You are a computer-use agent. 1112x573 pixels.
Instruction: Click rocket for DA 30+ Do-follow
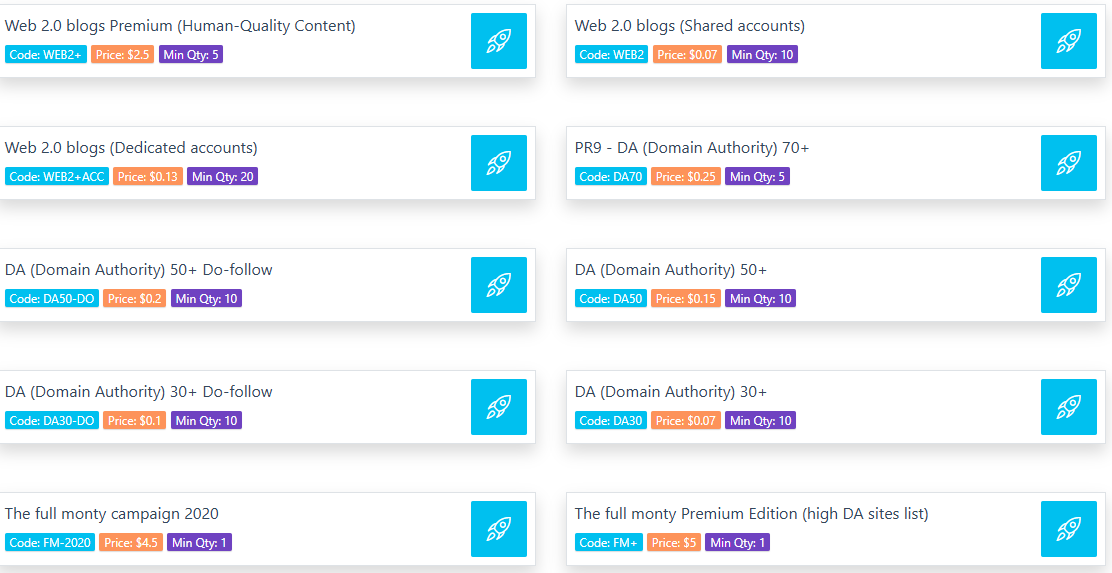click(x=499, y=407)
